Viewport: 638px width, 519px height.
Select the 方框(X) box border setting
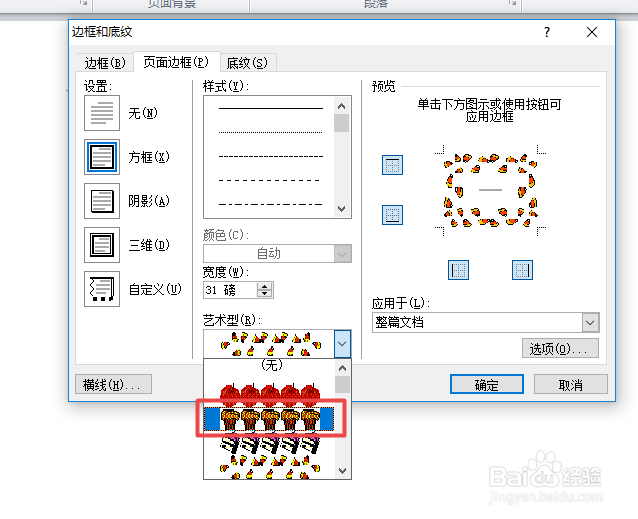(x=102, y=157)
